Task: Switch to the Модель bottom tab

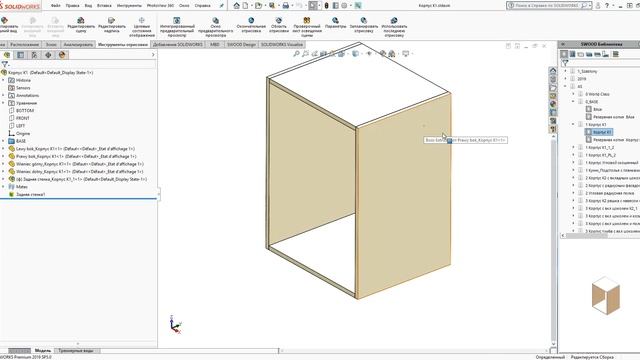Action: pyautogui.click(x=42, y=351)
